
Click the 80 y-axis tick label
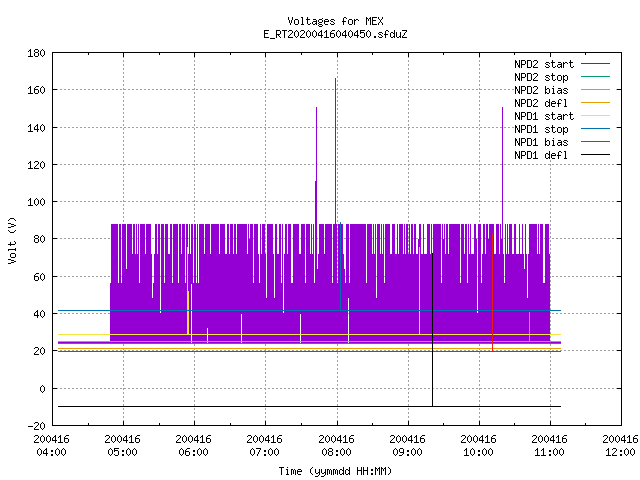pyautogui.click(x=39, y=239)
